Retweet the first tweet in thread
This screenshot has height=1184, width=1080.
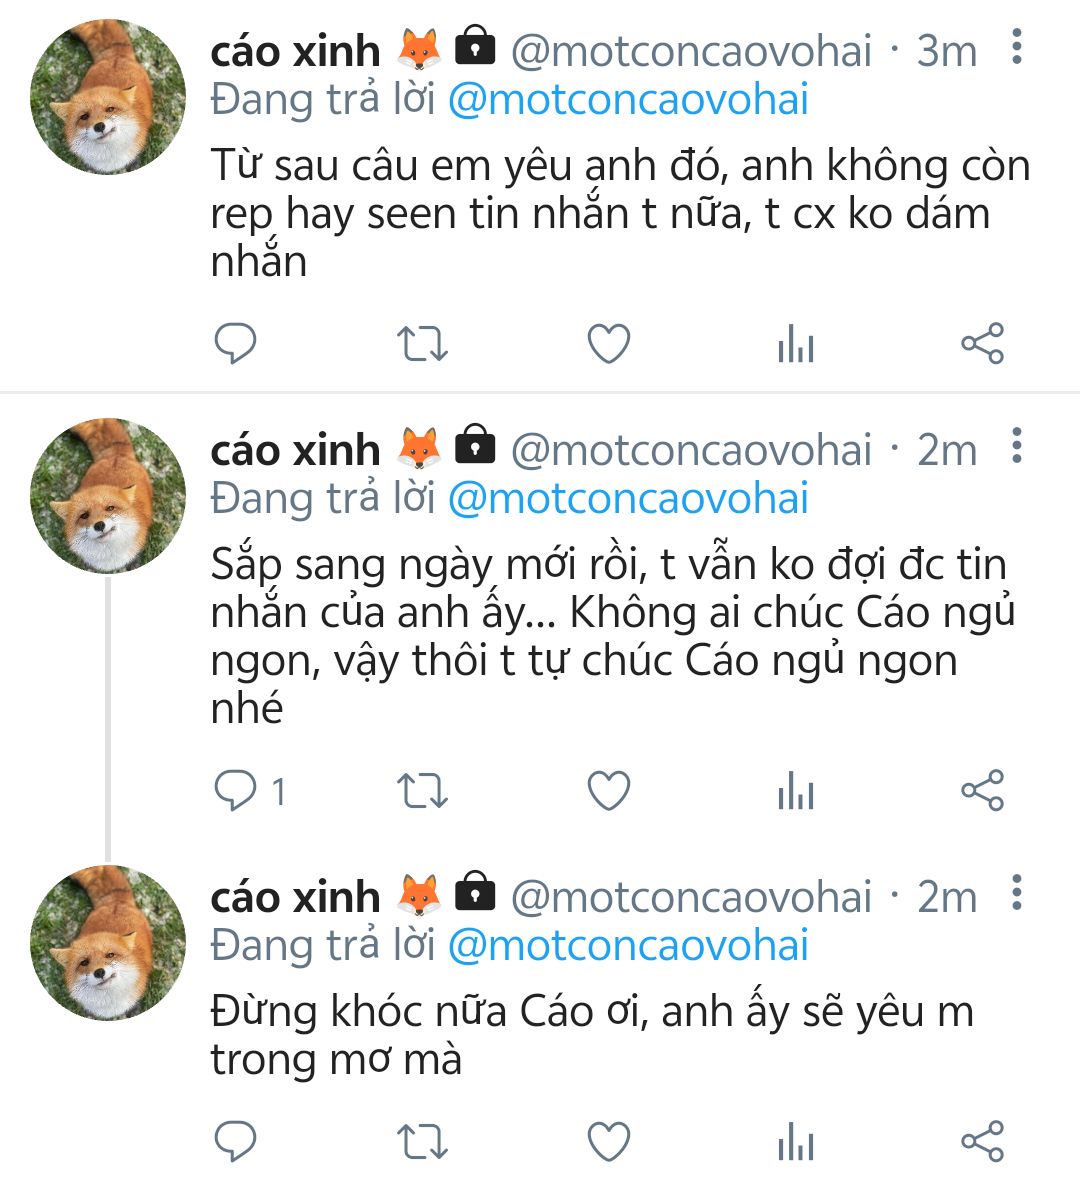click(x=422, y=344)
